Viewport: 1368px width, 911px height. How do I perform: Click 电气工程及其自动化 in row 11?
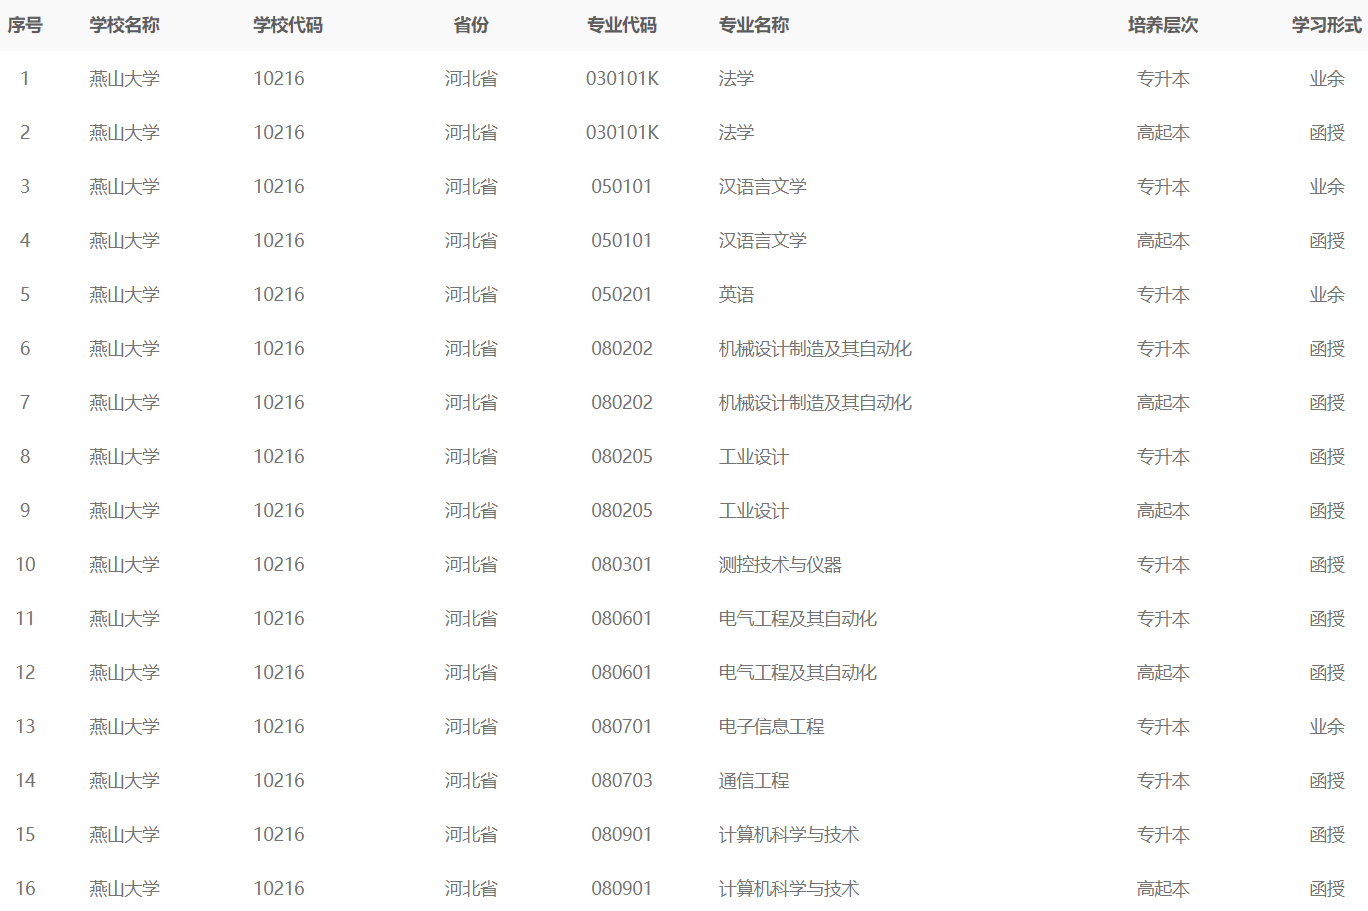tap(798, 619)
